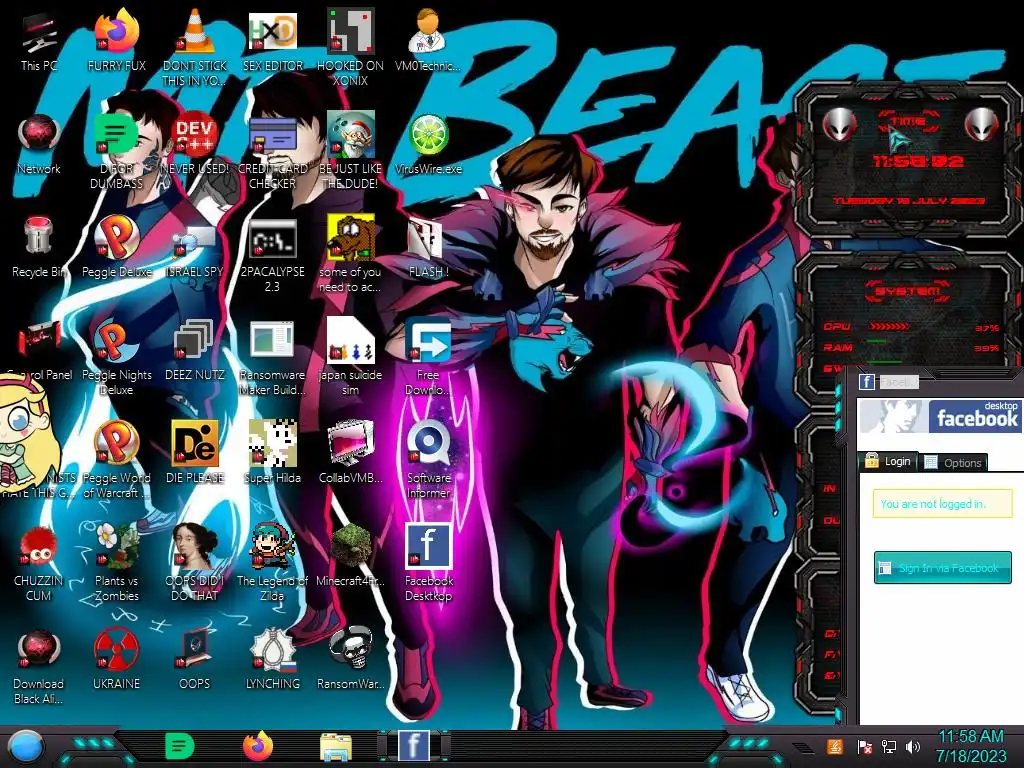
Task: Open the CollabVMB shortcut
Action: tap(351, 453)
